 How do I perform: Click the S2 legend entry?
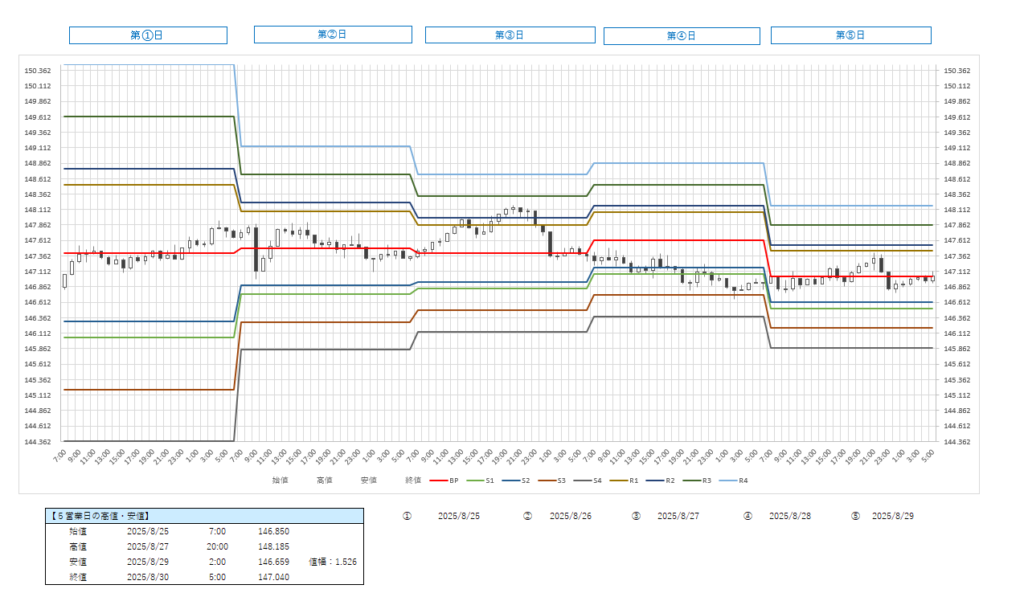click(519, 480)
